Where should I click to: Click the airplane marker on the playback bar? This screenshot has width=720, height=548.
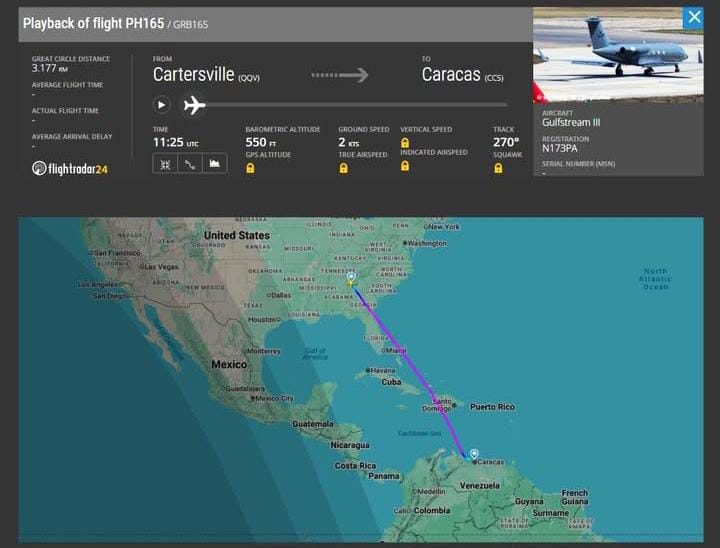pyautogui.click(x=194, y=105)
